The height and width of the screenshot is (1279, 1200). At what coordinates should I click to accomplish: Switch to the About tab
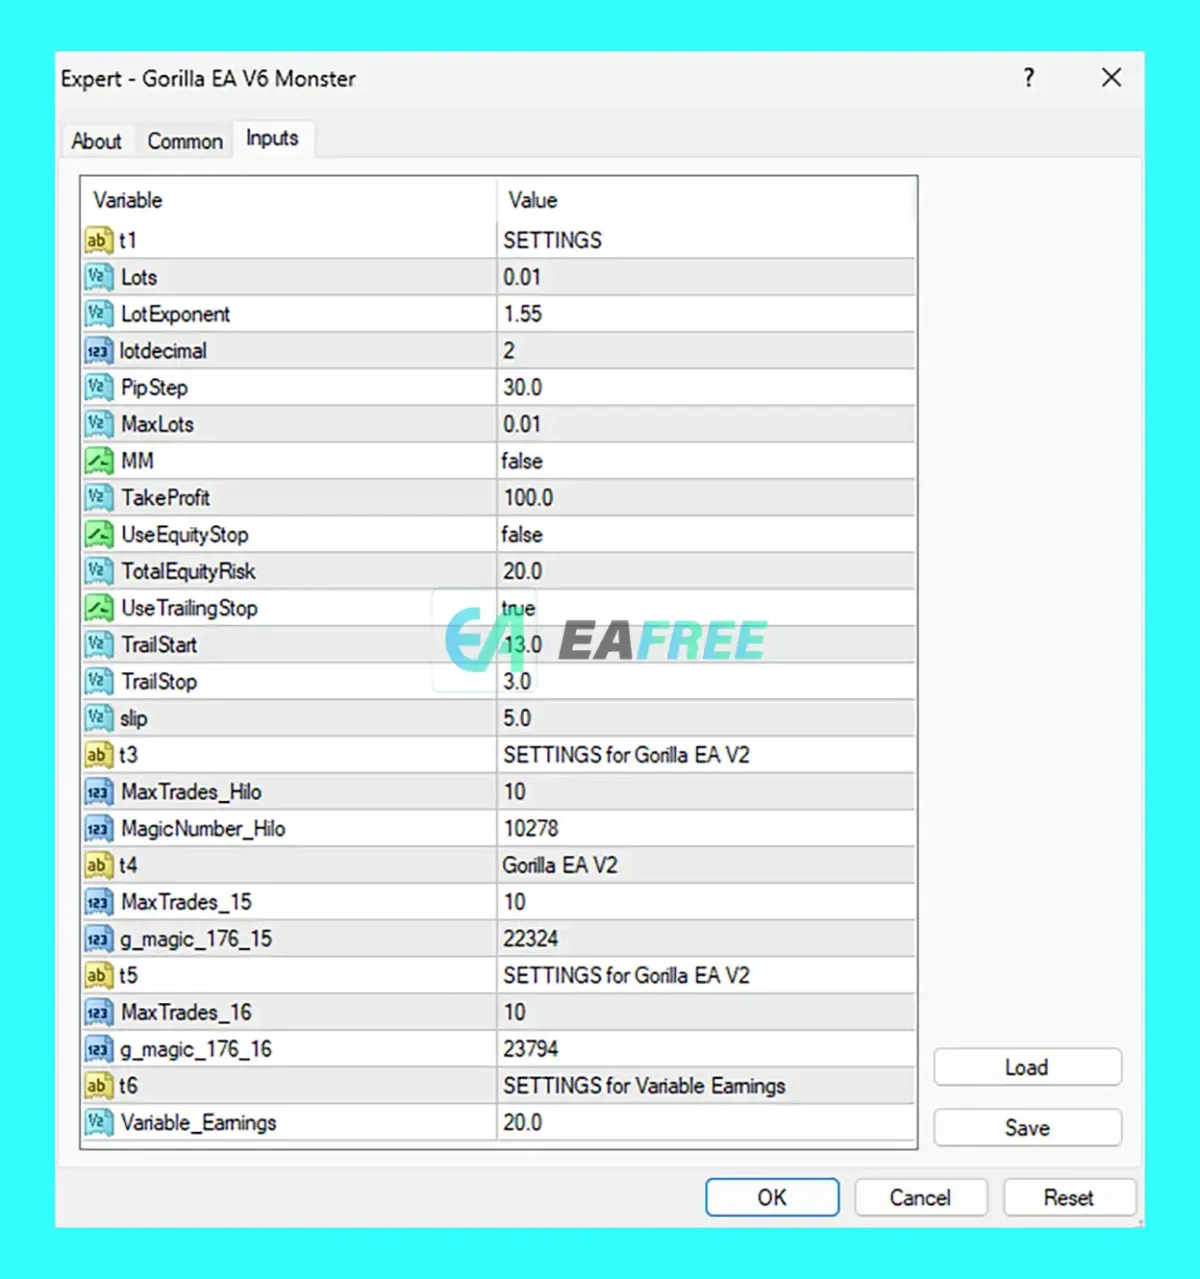[96, 141]
